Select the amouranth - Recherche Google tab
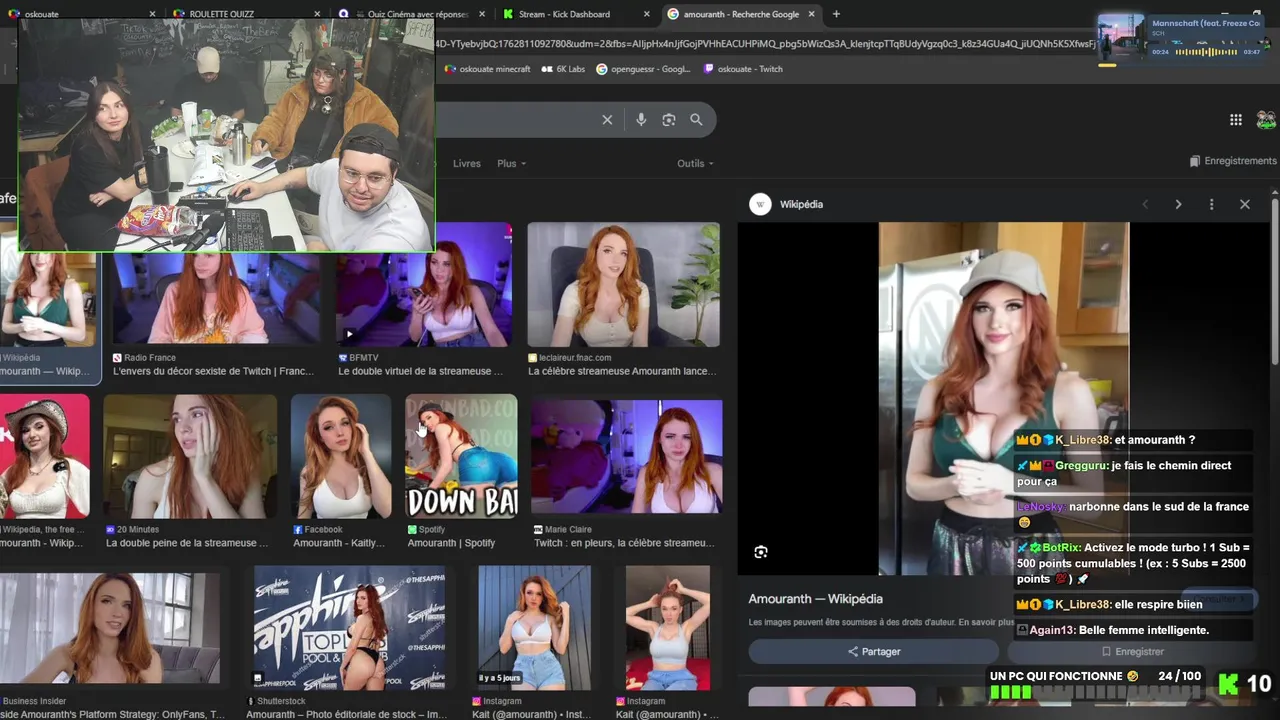 coord(740,14)
